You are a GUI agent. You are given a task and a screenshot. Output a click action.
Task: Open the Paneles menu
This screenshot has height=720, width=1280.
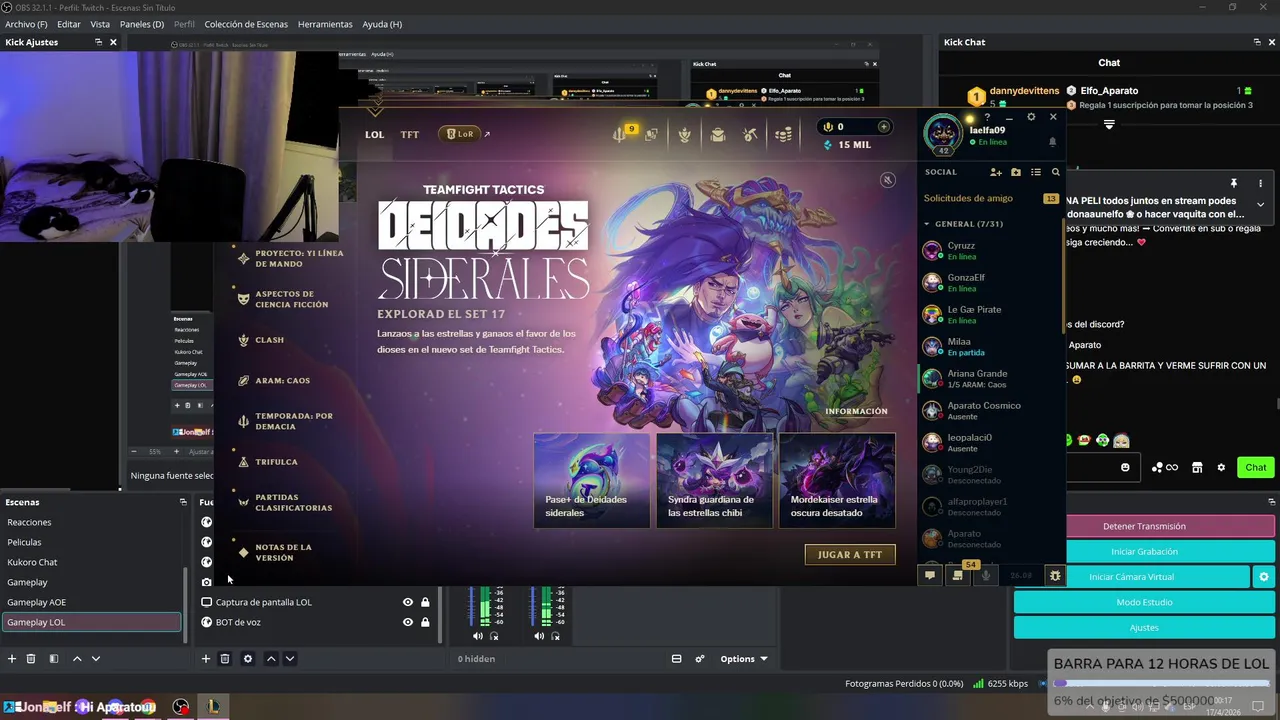click(x=142, y=24)
